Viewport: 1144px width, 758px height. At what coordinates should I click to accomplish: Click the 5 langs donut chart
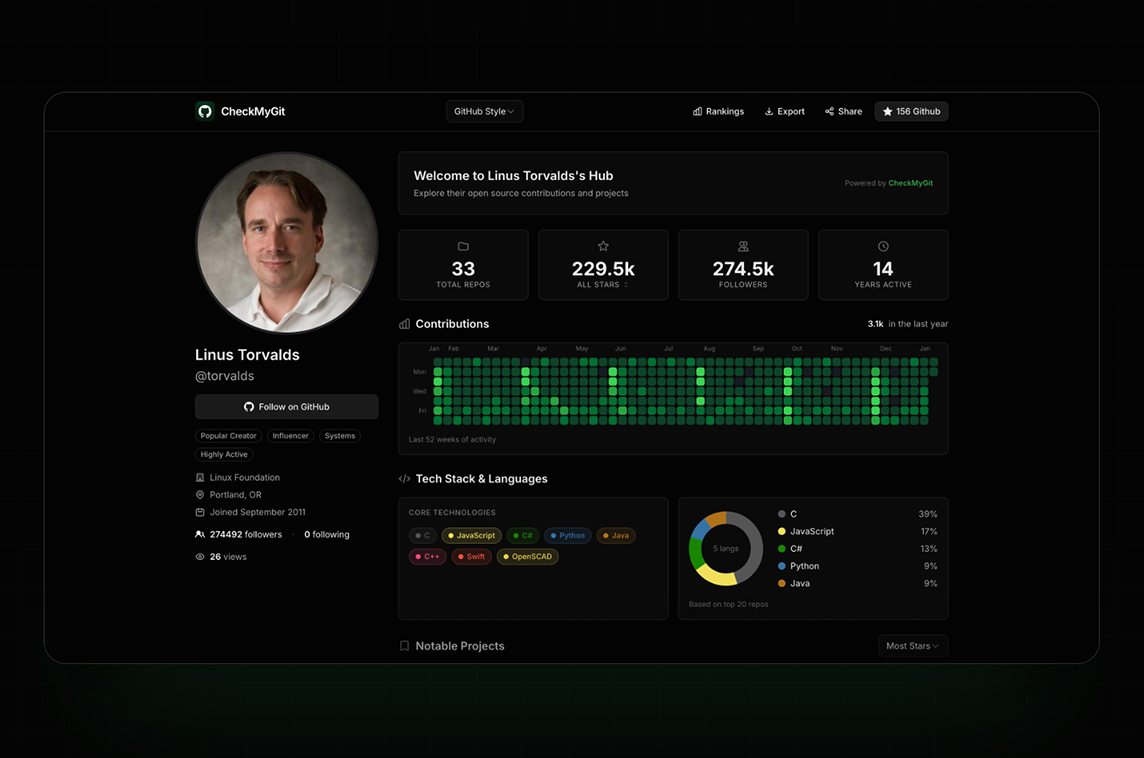click(x=726, y=548)
